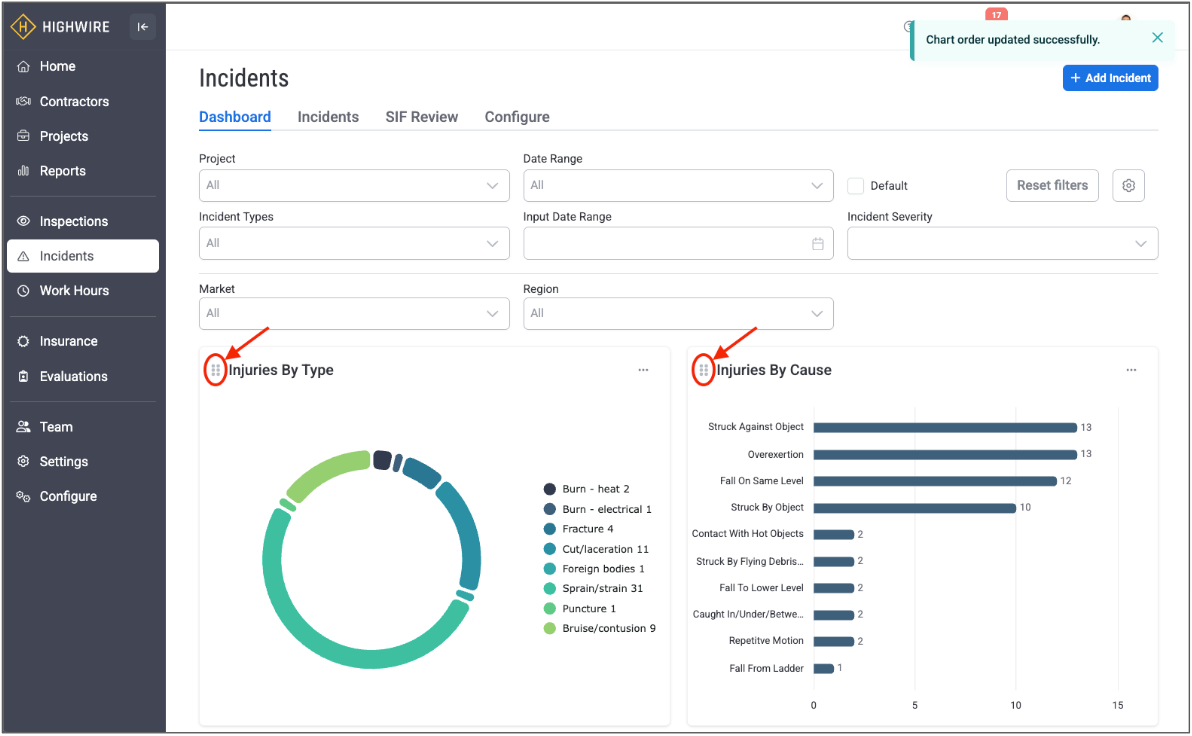Image resolution: width=1192 pixels, height=736 pixels.
Task: Switch to the SIF Review tab
Action: (x=421, y=117)
